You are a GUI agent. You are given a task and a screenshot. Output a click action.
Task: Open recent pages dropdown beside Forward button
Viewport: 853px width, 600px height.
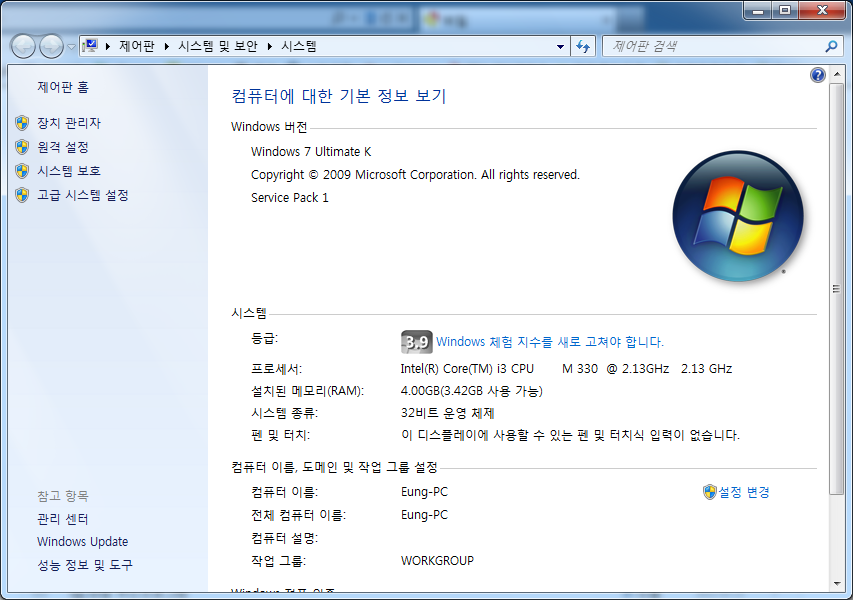point(71,47)
